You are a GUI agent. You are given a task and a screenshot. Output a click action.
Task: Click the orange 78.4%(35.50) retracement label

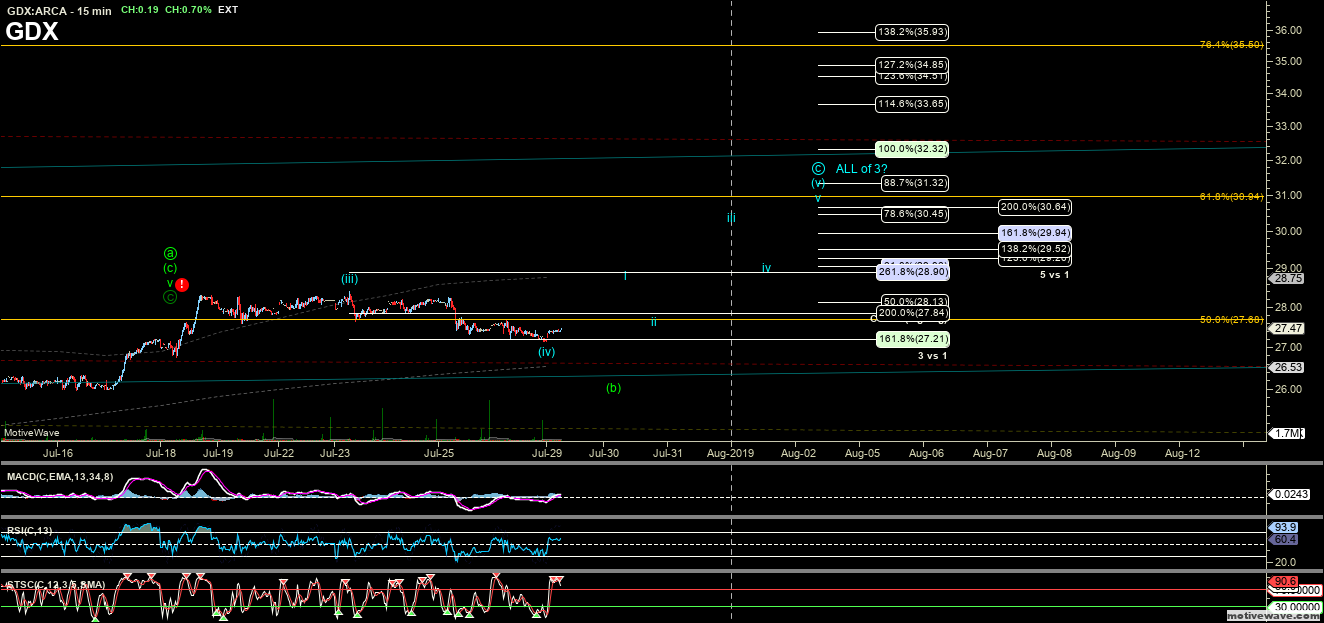(x=1232, y=45)
